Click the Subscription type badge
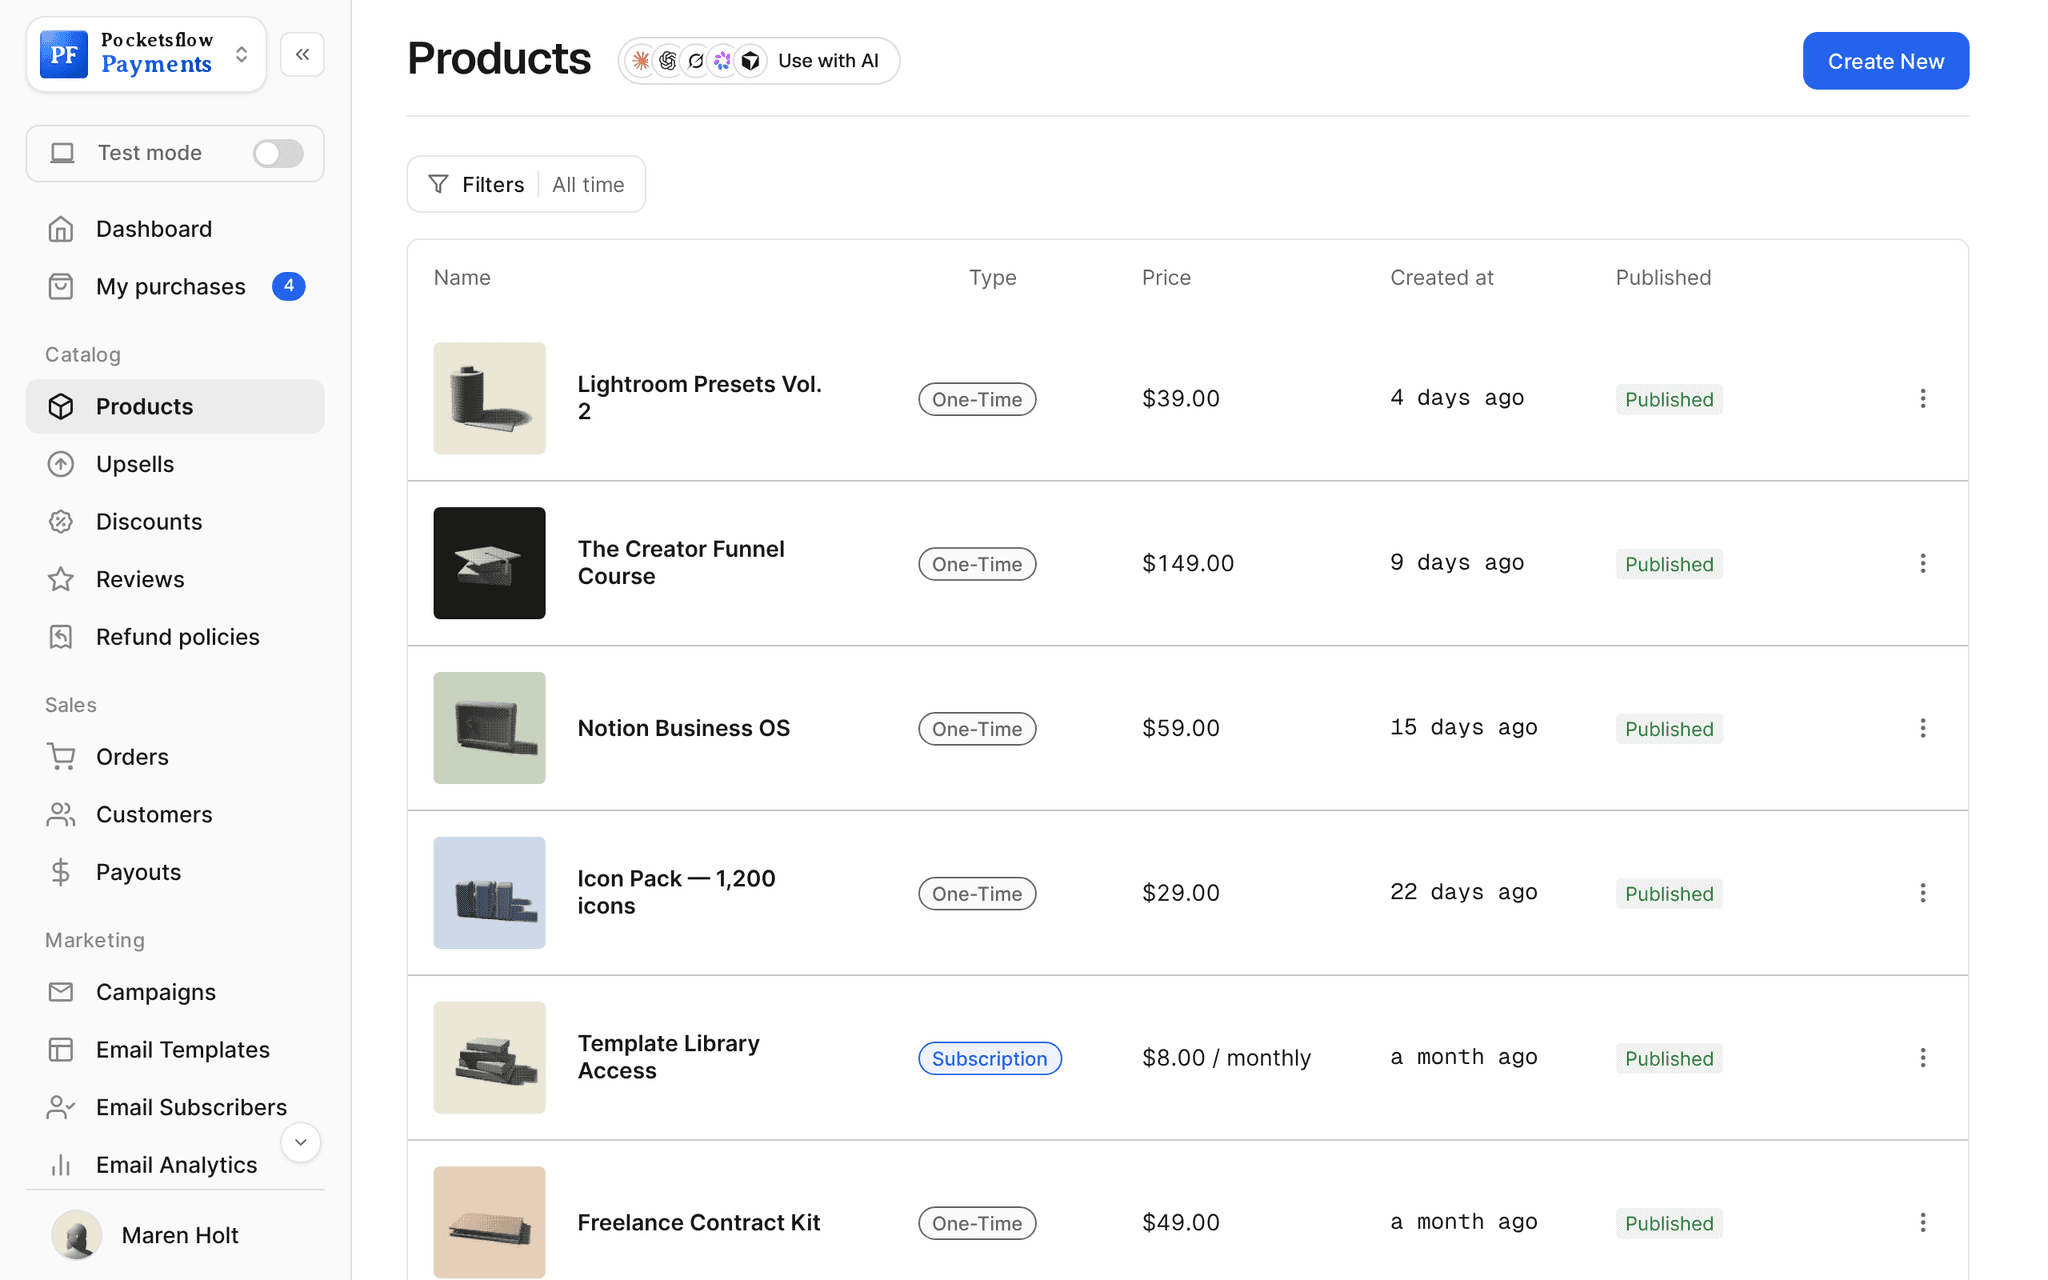2048x1280 pixels. [990, 1058]
